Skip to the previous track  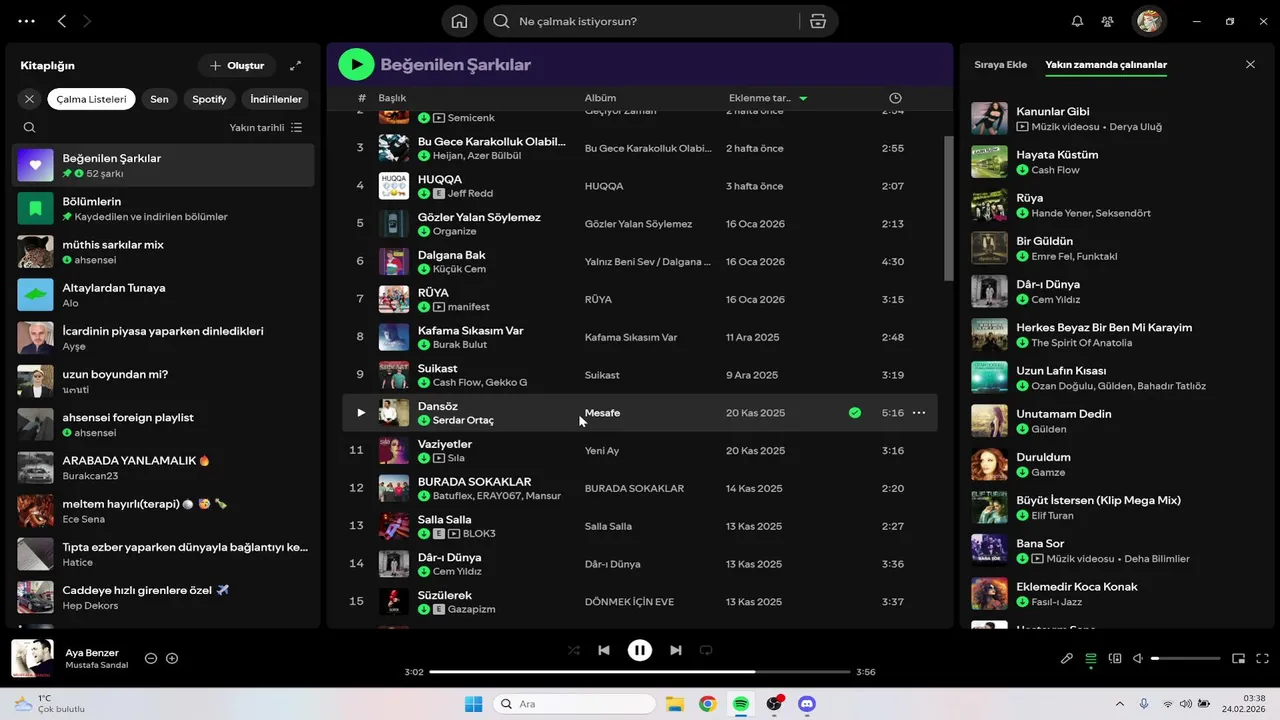(604, 650)
